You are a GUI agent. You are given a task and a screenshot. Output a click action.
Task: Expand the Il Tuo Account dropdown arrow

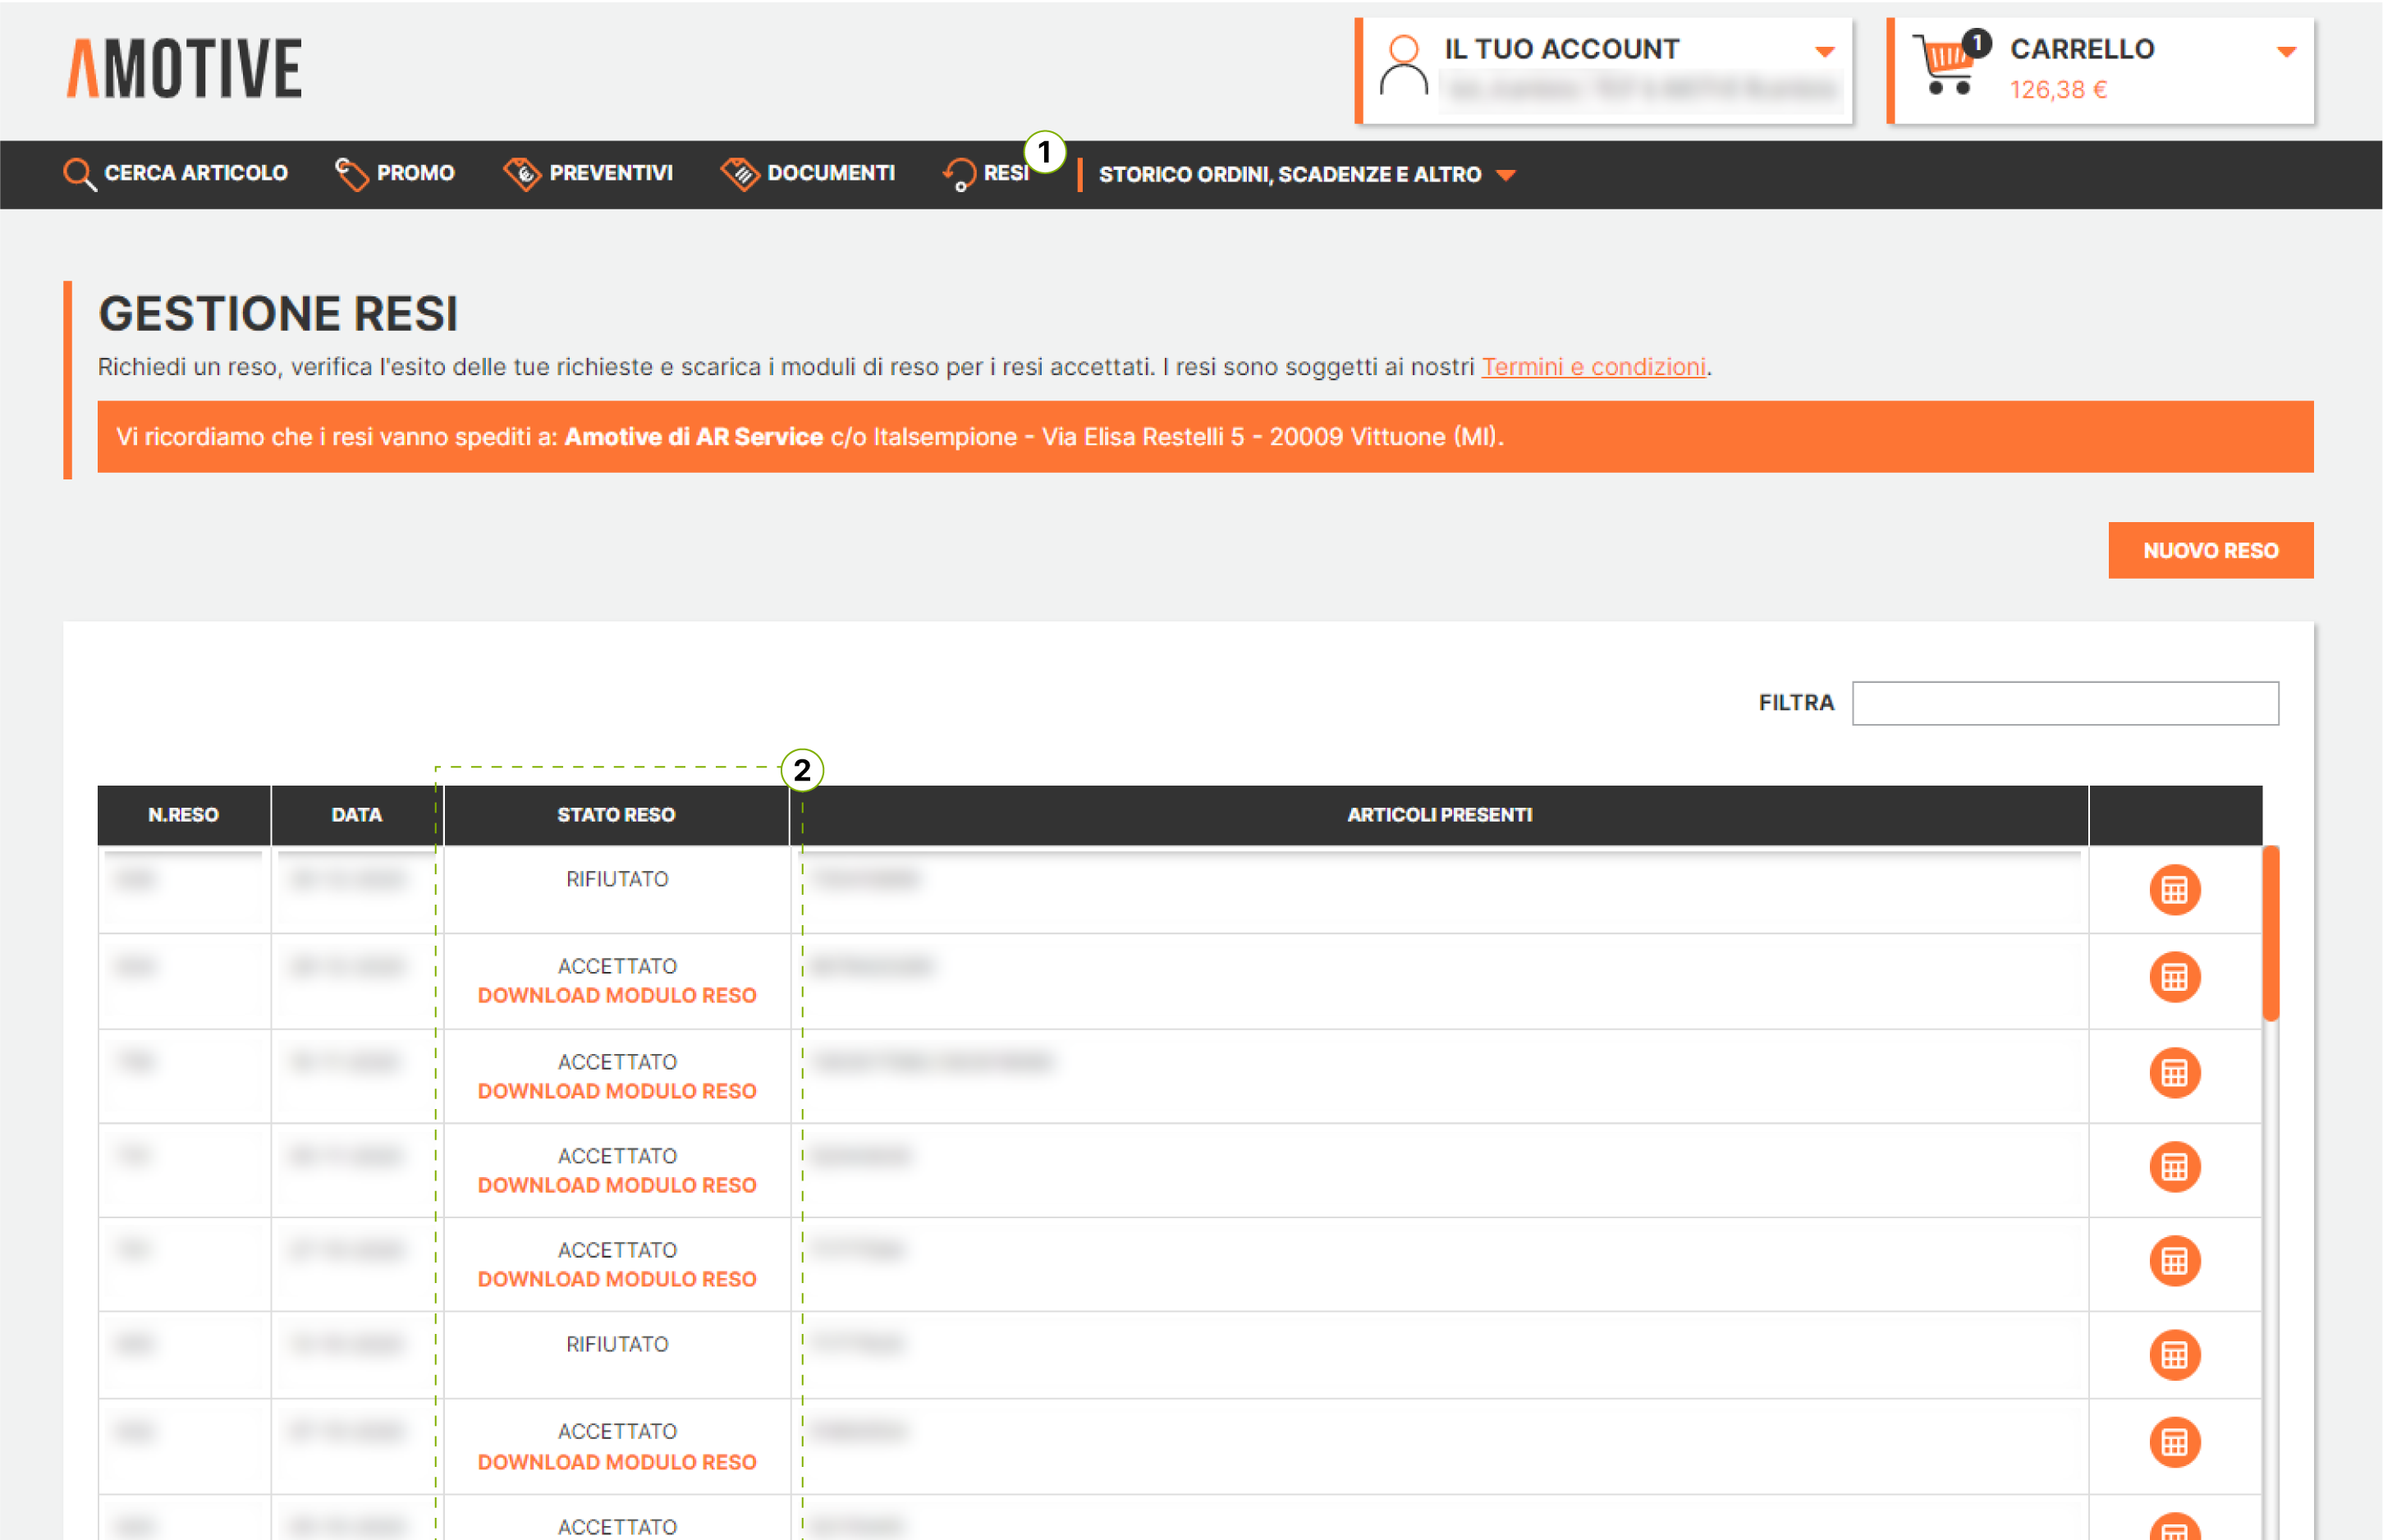(1824, 52)
